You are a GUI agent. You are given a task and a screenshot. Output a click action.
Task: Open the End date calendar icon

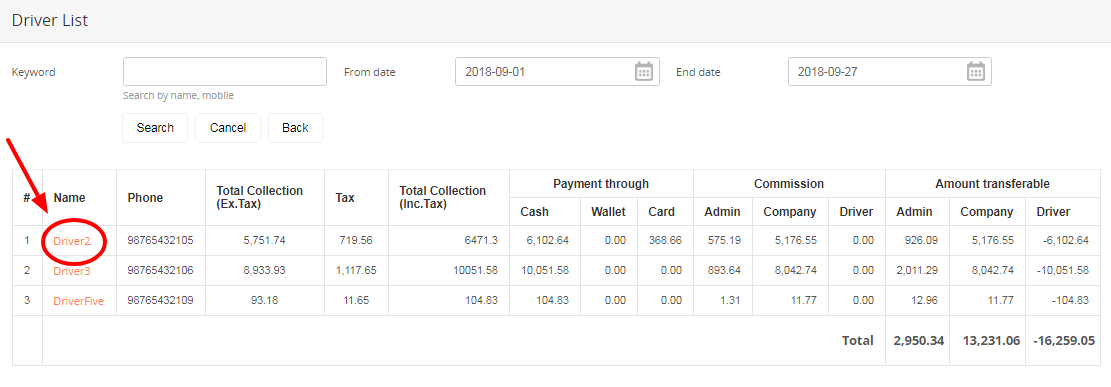976,72
